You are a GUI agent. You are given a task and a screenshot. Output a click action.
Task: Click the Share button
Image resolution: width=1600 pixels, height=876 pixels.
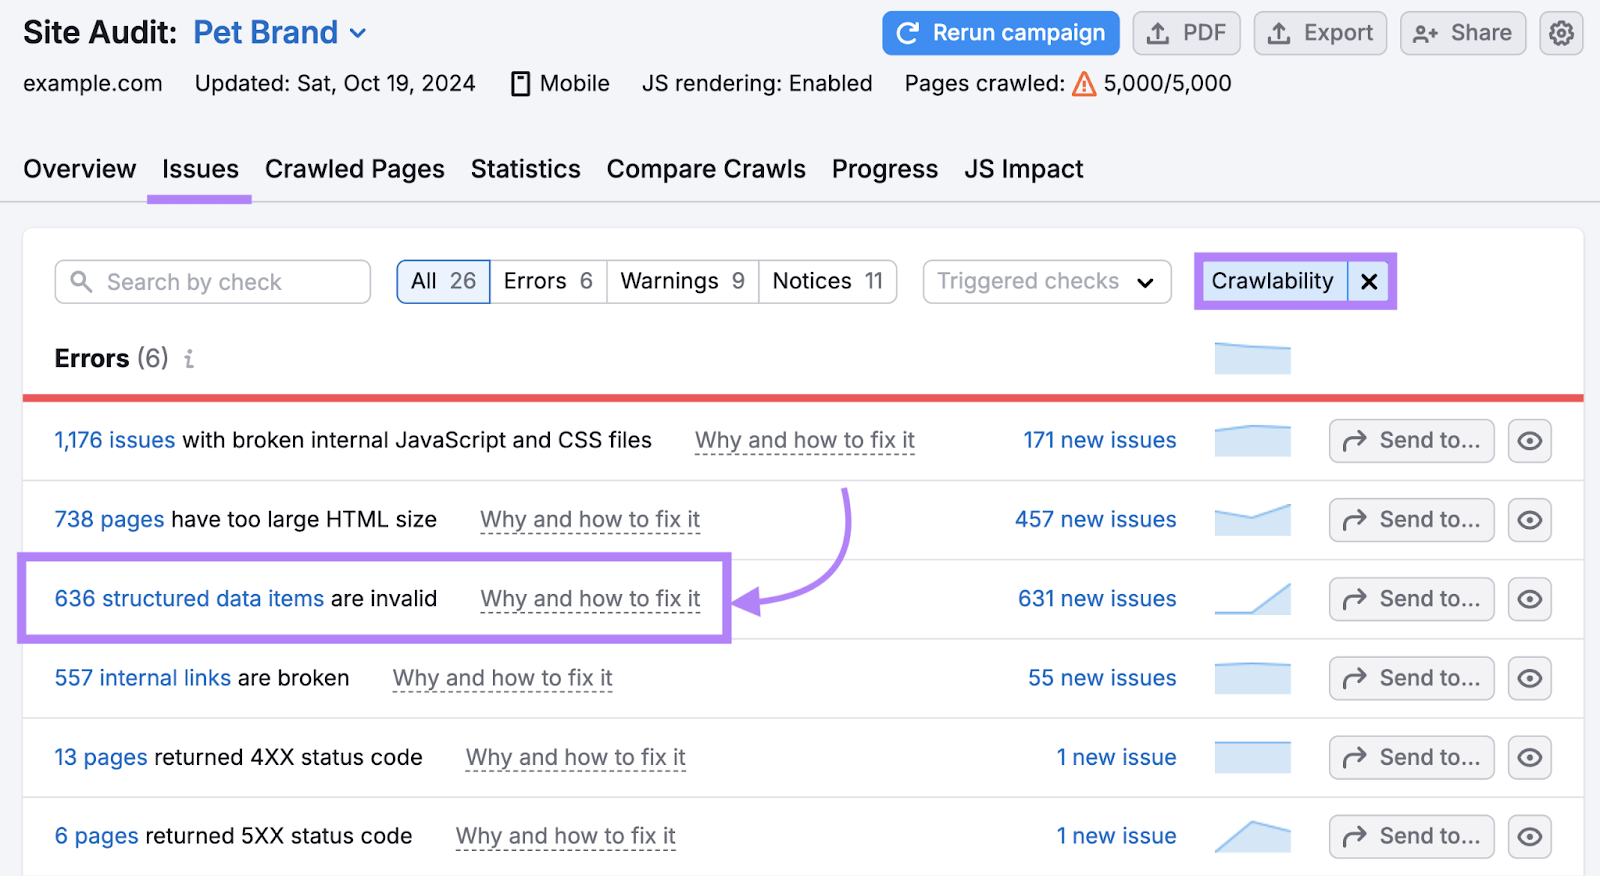[x=1463, y=33]
